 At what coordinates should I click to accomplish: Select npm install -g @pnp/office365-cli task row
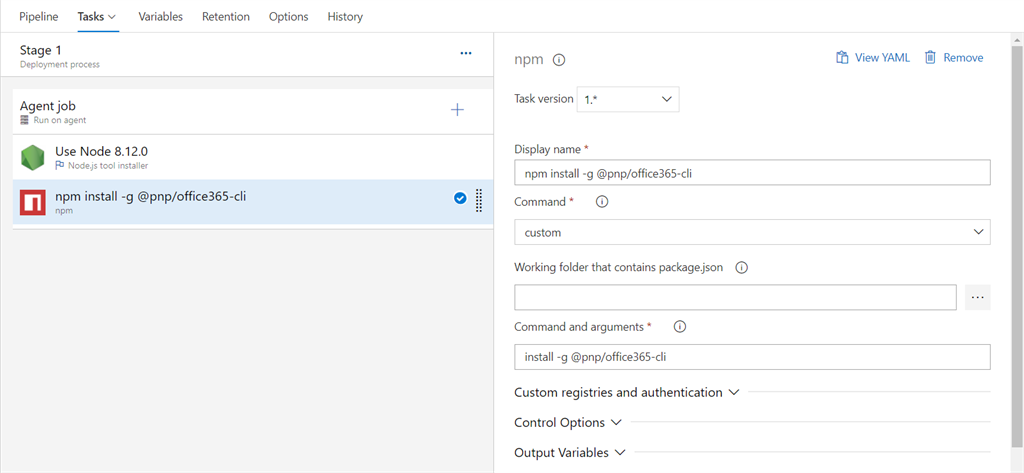point(253,203)
